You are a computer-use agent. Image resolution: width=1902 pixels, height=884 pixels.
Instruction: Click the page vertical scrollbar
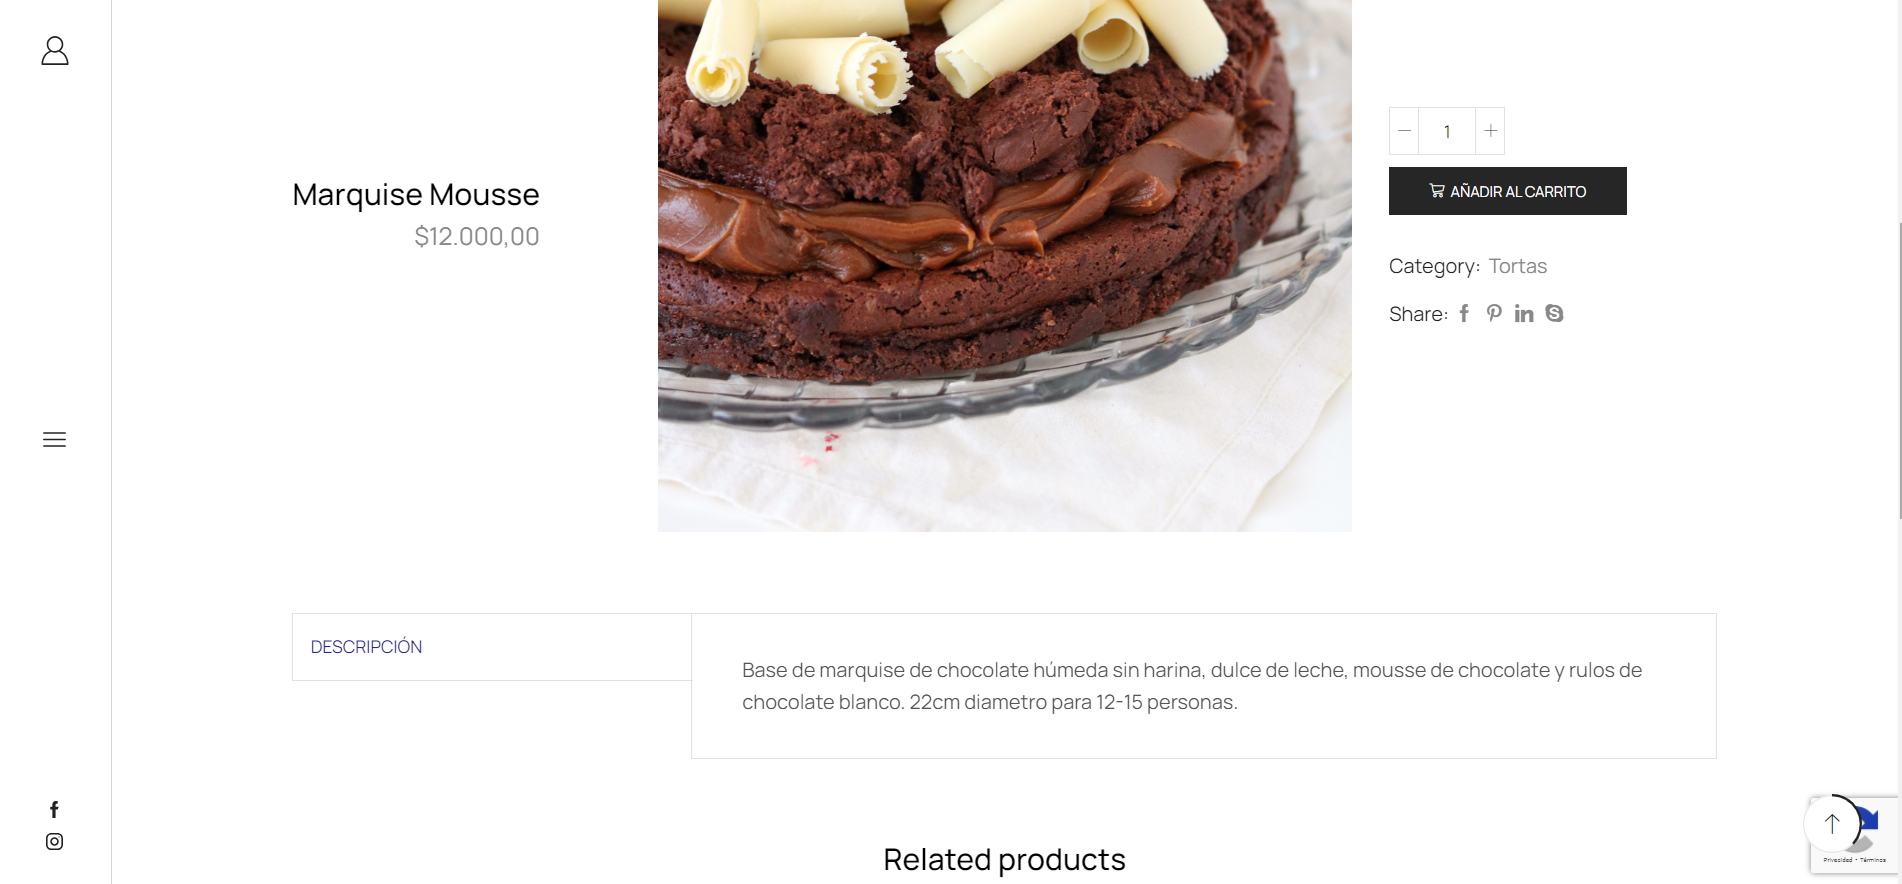coord(1899,370)
